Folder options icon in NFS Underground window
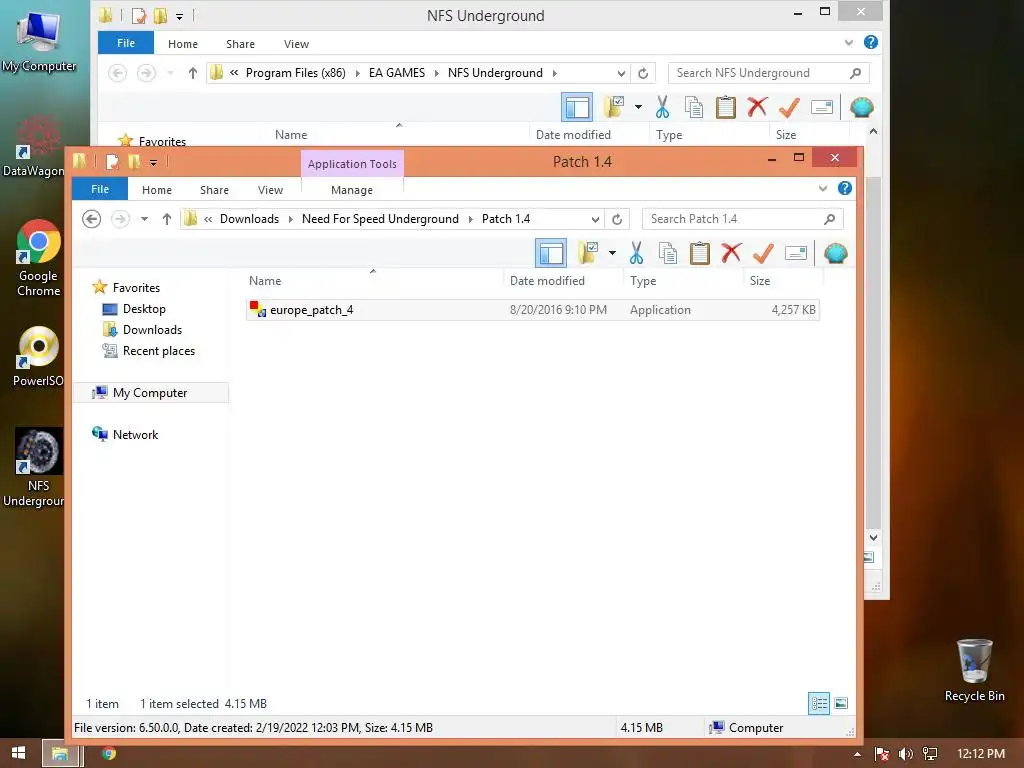 pos(615,107)
